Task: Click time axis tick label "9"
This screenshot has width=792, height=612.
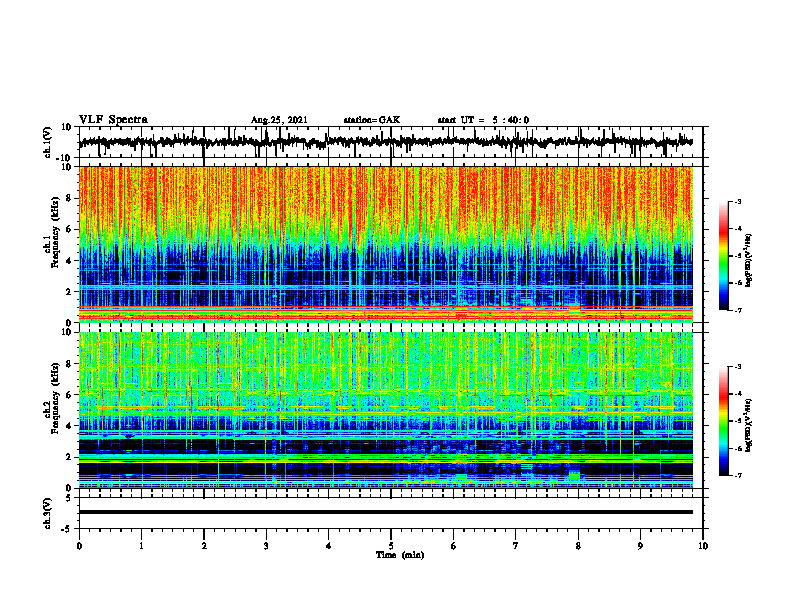Action: (x=640, y=546)
